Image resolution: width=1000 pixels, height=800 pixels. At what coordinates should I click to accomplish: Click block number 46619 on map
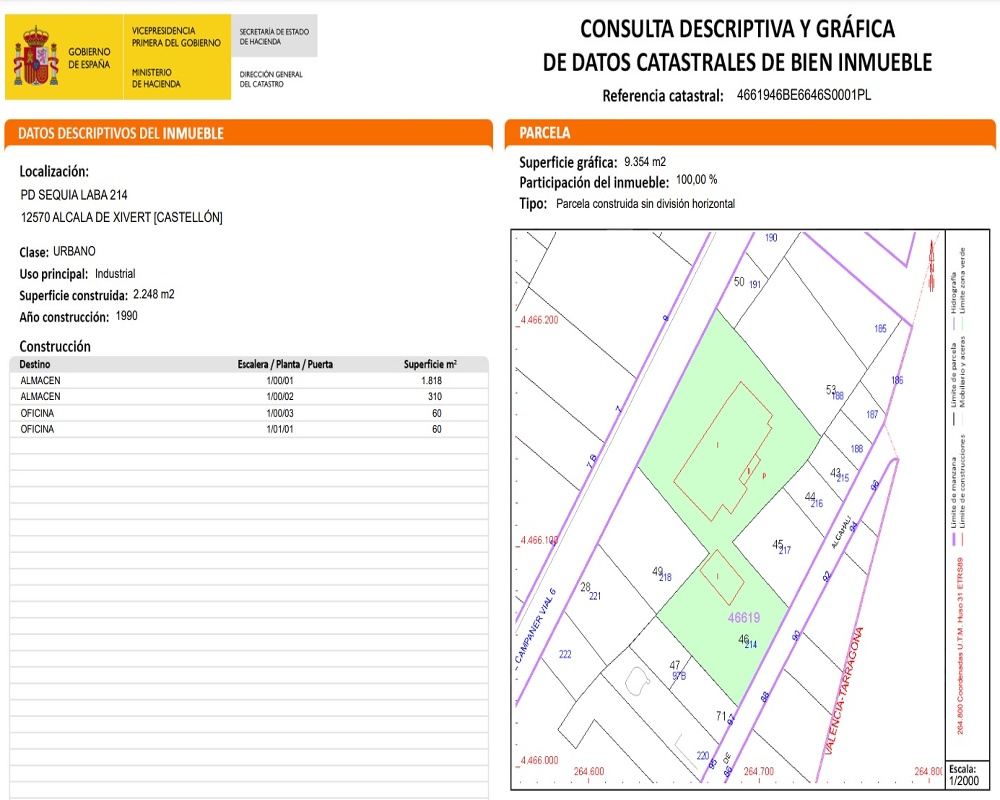(x=744, y=618)
